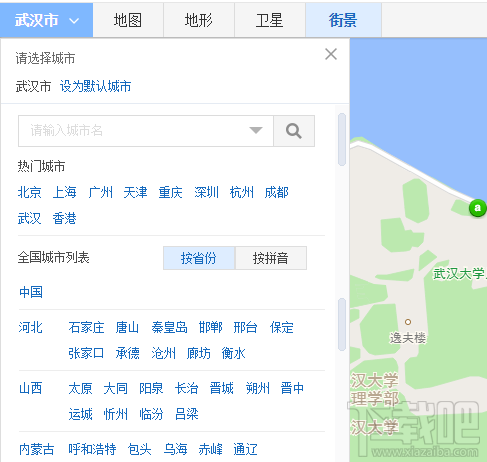The height and width of the screenshot is (462, 487).
Task: Choose city 赤峰
Action: 210,449
